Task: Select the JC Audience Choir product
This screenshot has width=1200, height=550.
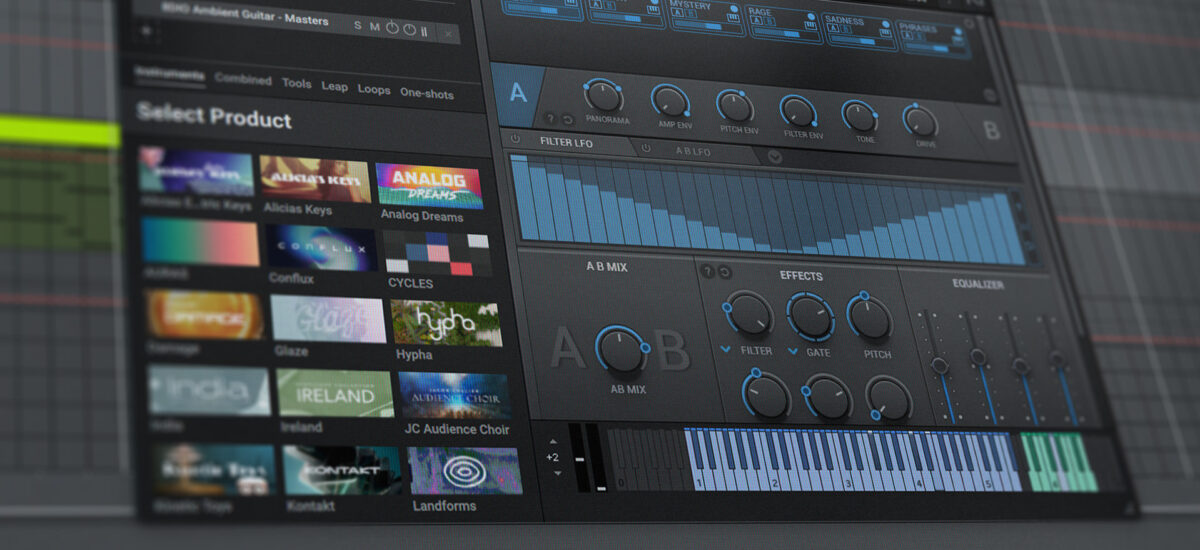Action: point(453,396)
